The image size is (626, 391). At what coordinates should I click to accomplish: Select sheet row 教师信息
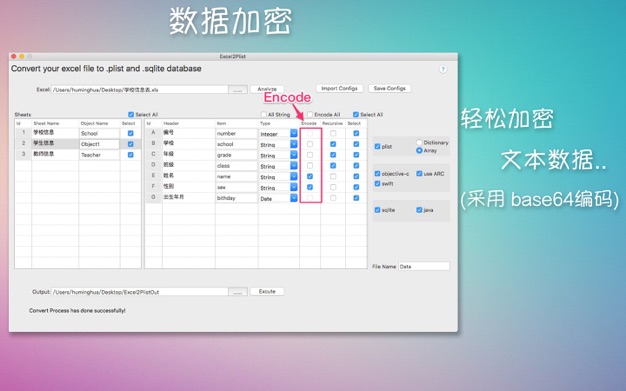[78, 155]
